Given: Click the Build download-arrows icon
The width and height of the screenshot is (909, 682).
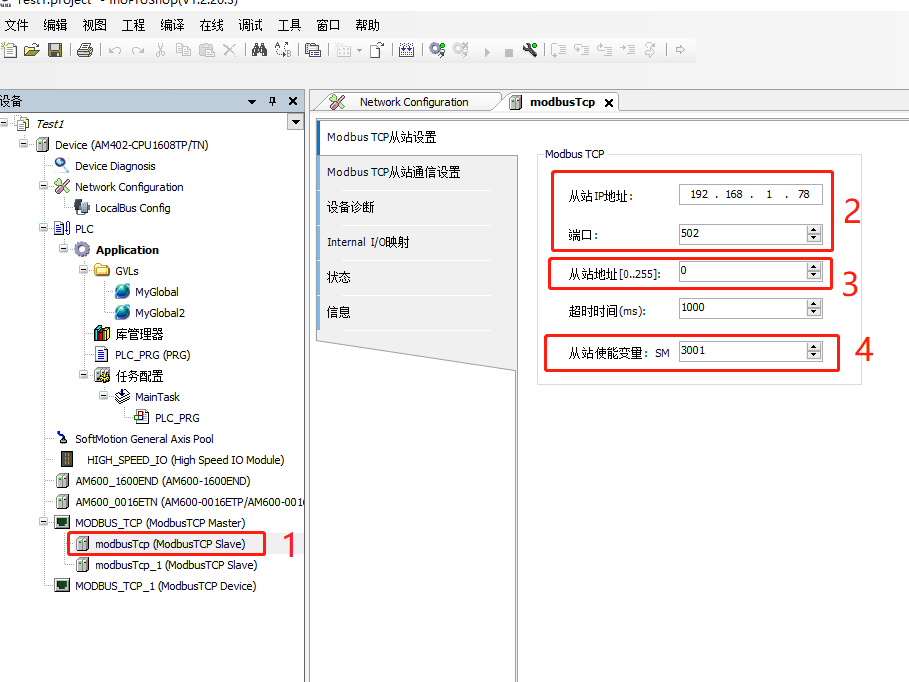Looking at the screenshot, I should pyautogui.click(x=405, y=50).
